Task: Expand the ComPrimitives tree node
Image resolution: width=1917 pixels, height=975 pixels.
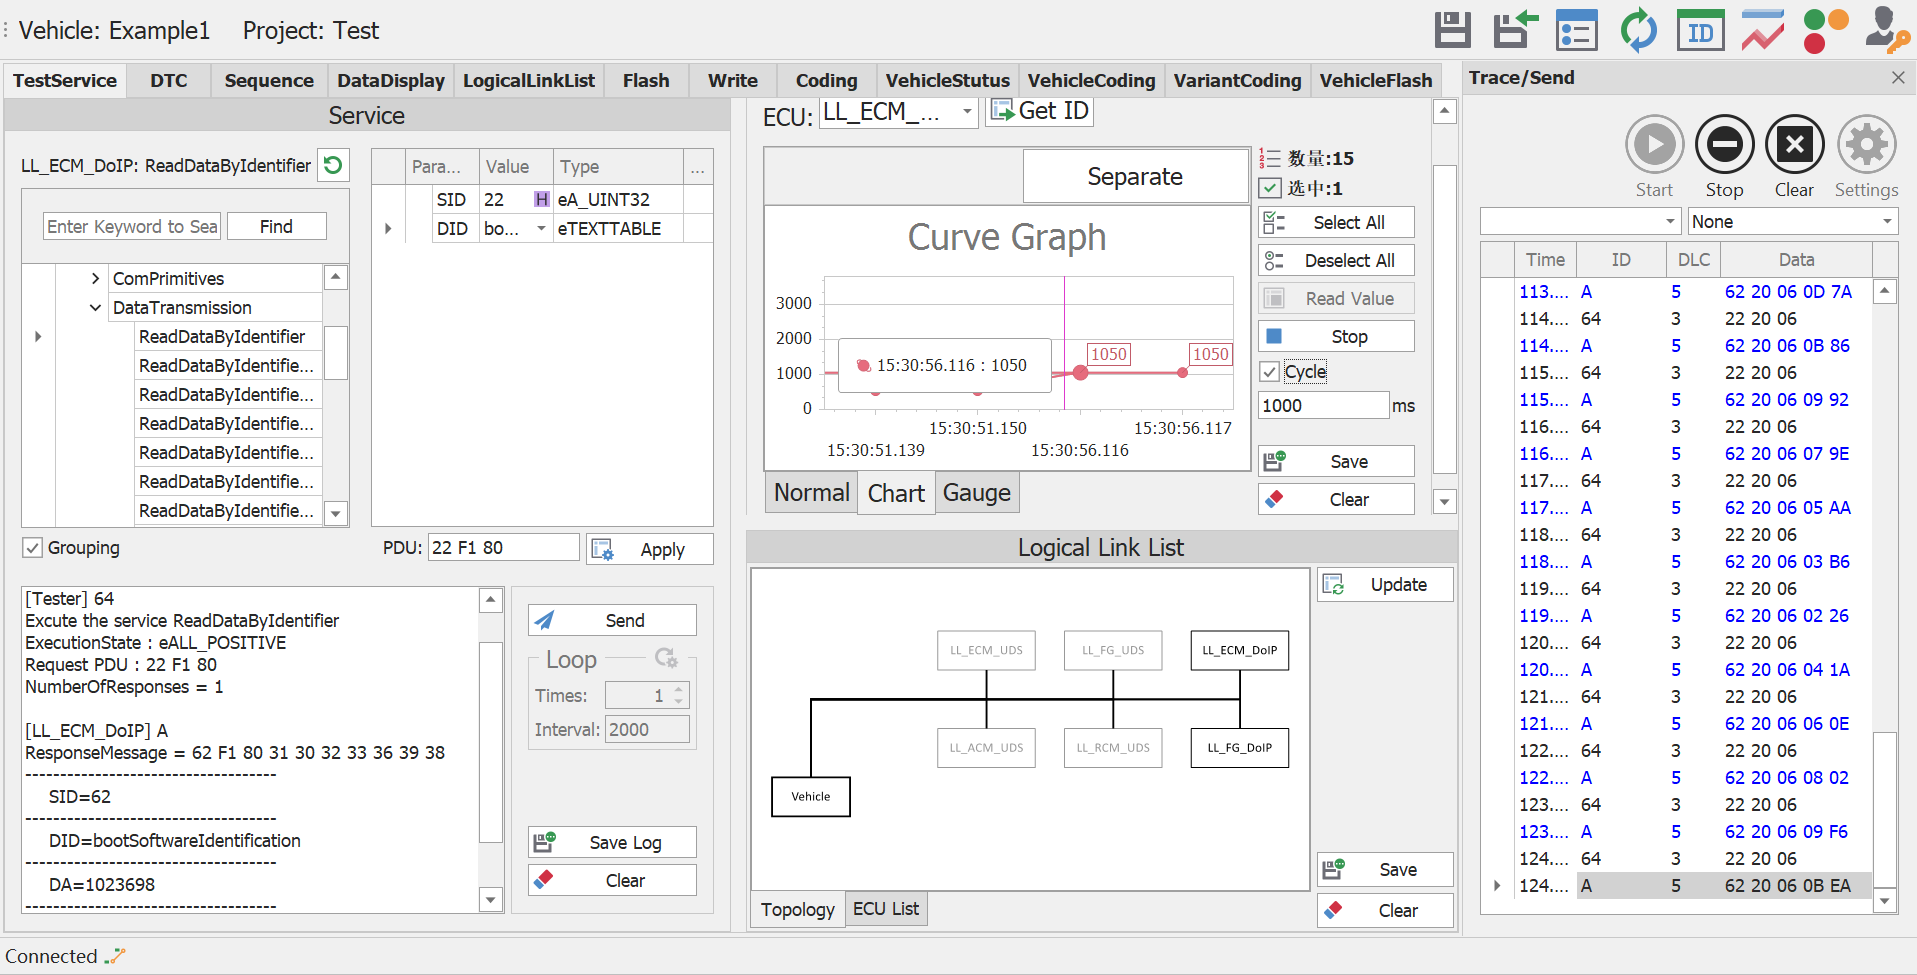Action: [95, 278]
